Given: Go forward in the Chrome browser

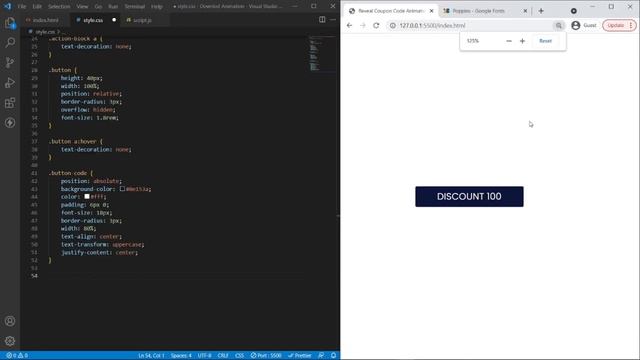Looking at the screenshot, I should [x=363, y=25].
